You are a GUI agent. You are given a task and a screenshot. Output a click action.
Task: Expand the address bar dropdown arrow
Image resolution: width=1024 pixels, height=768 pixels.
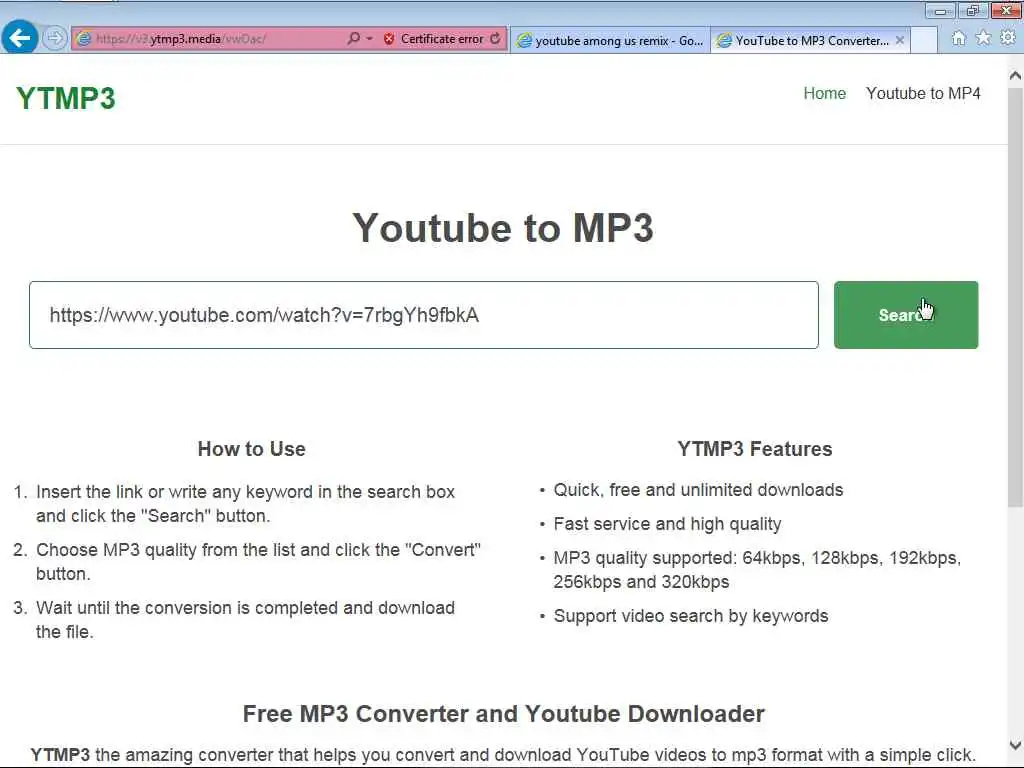370,39
